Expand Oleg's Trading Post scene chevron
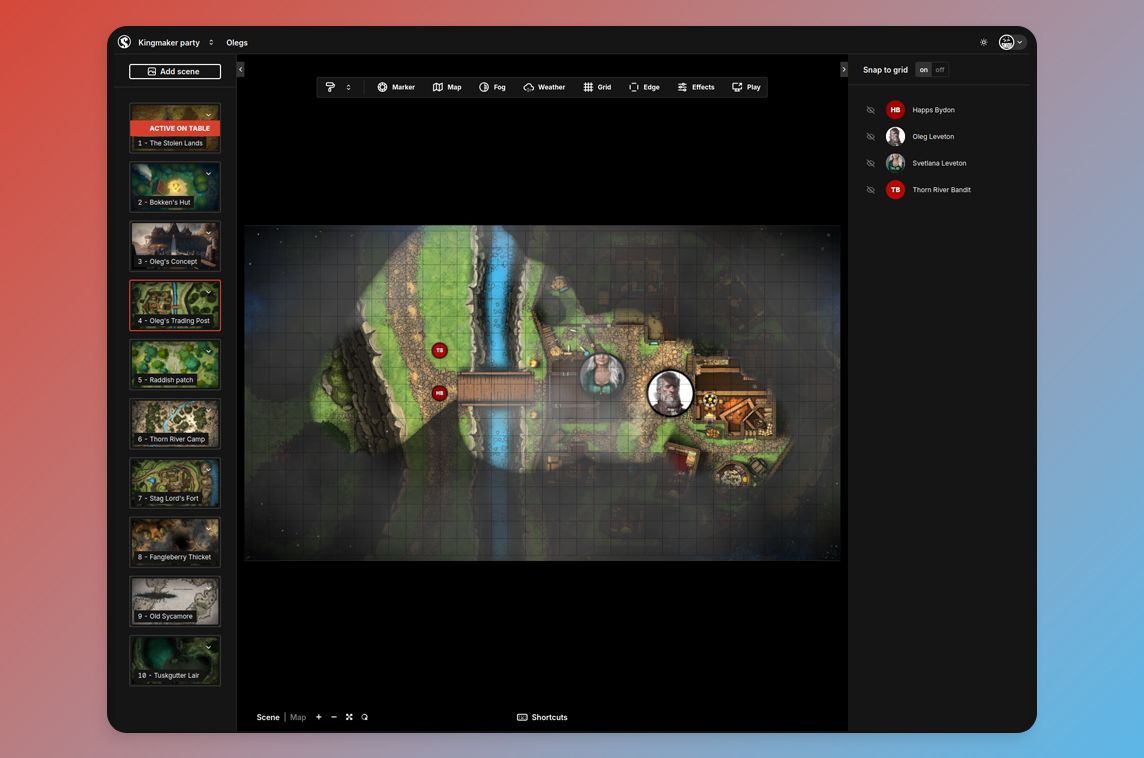This screenshot has width=1144, height=758. [209, 292]
